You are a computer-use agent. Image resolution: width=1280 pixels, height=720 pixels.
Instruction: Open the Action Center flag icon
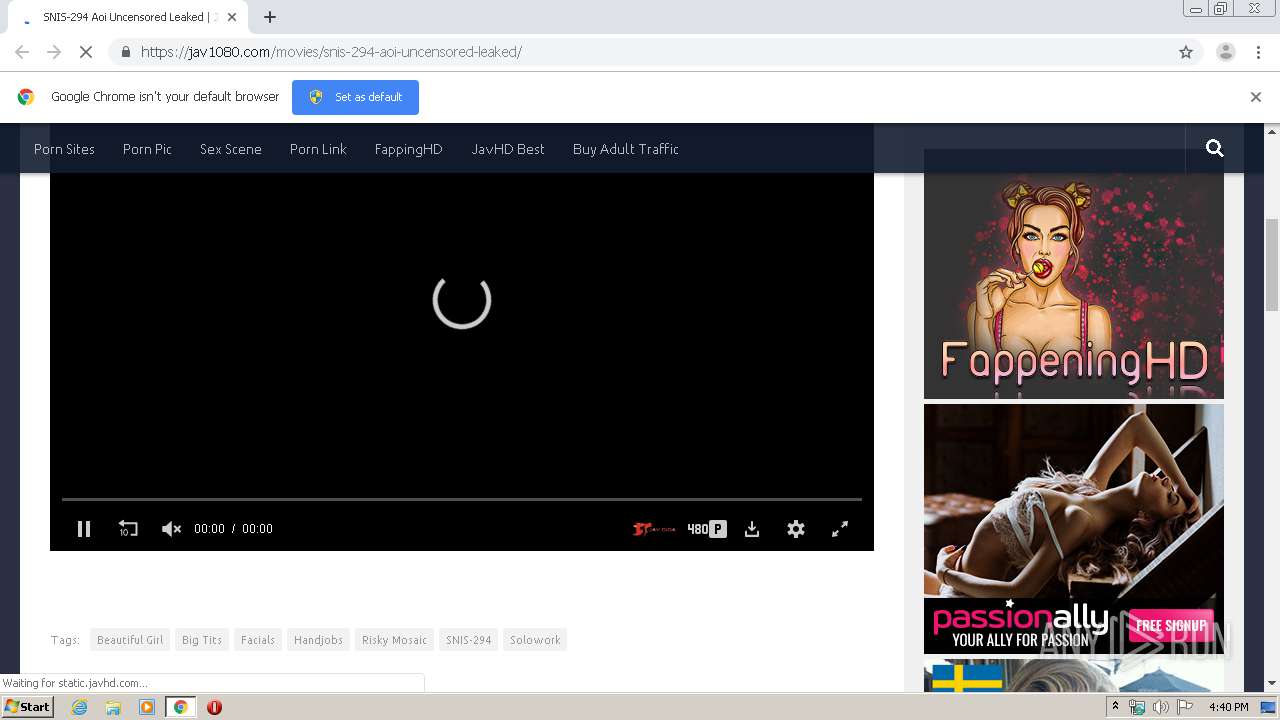pos(1185,707)
